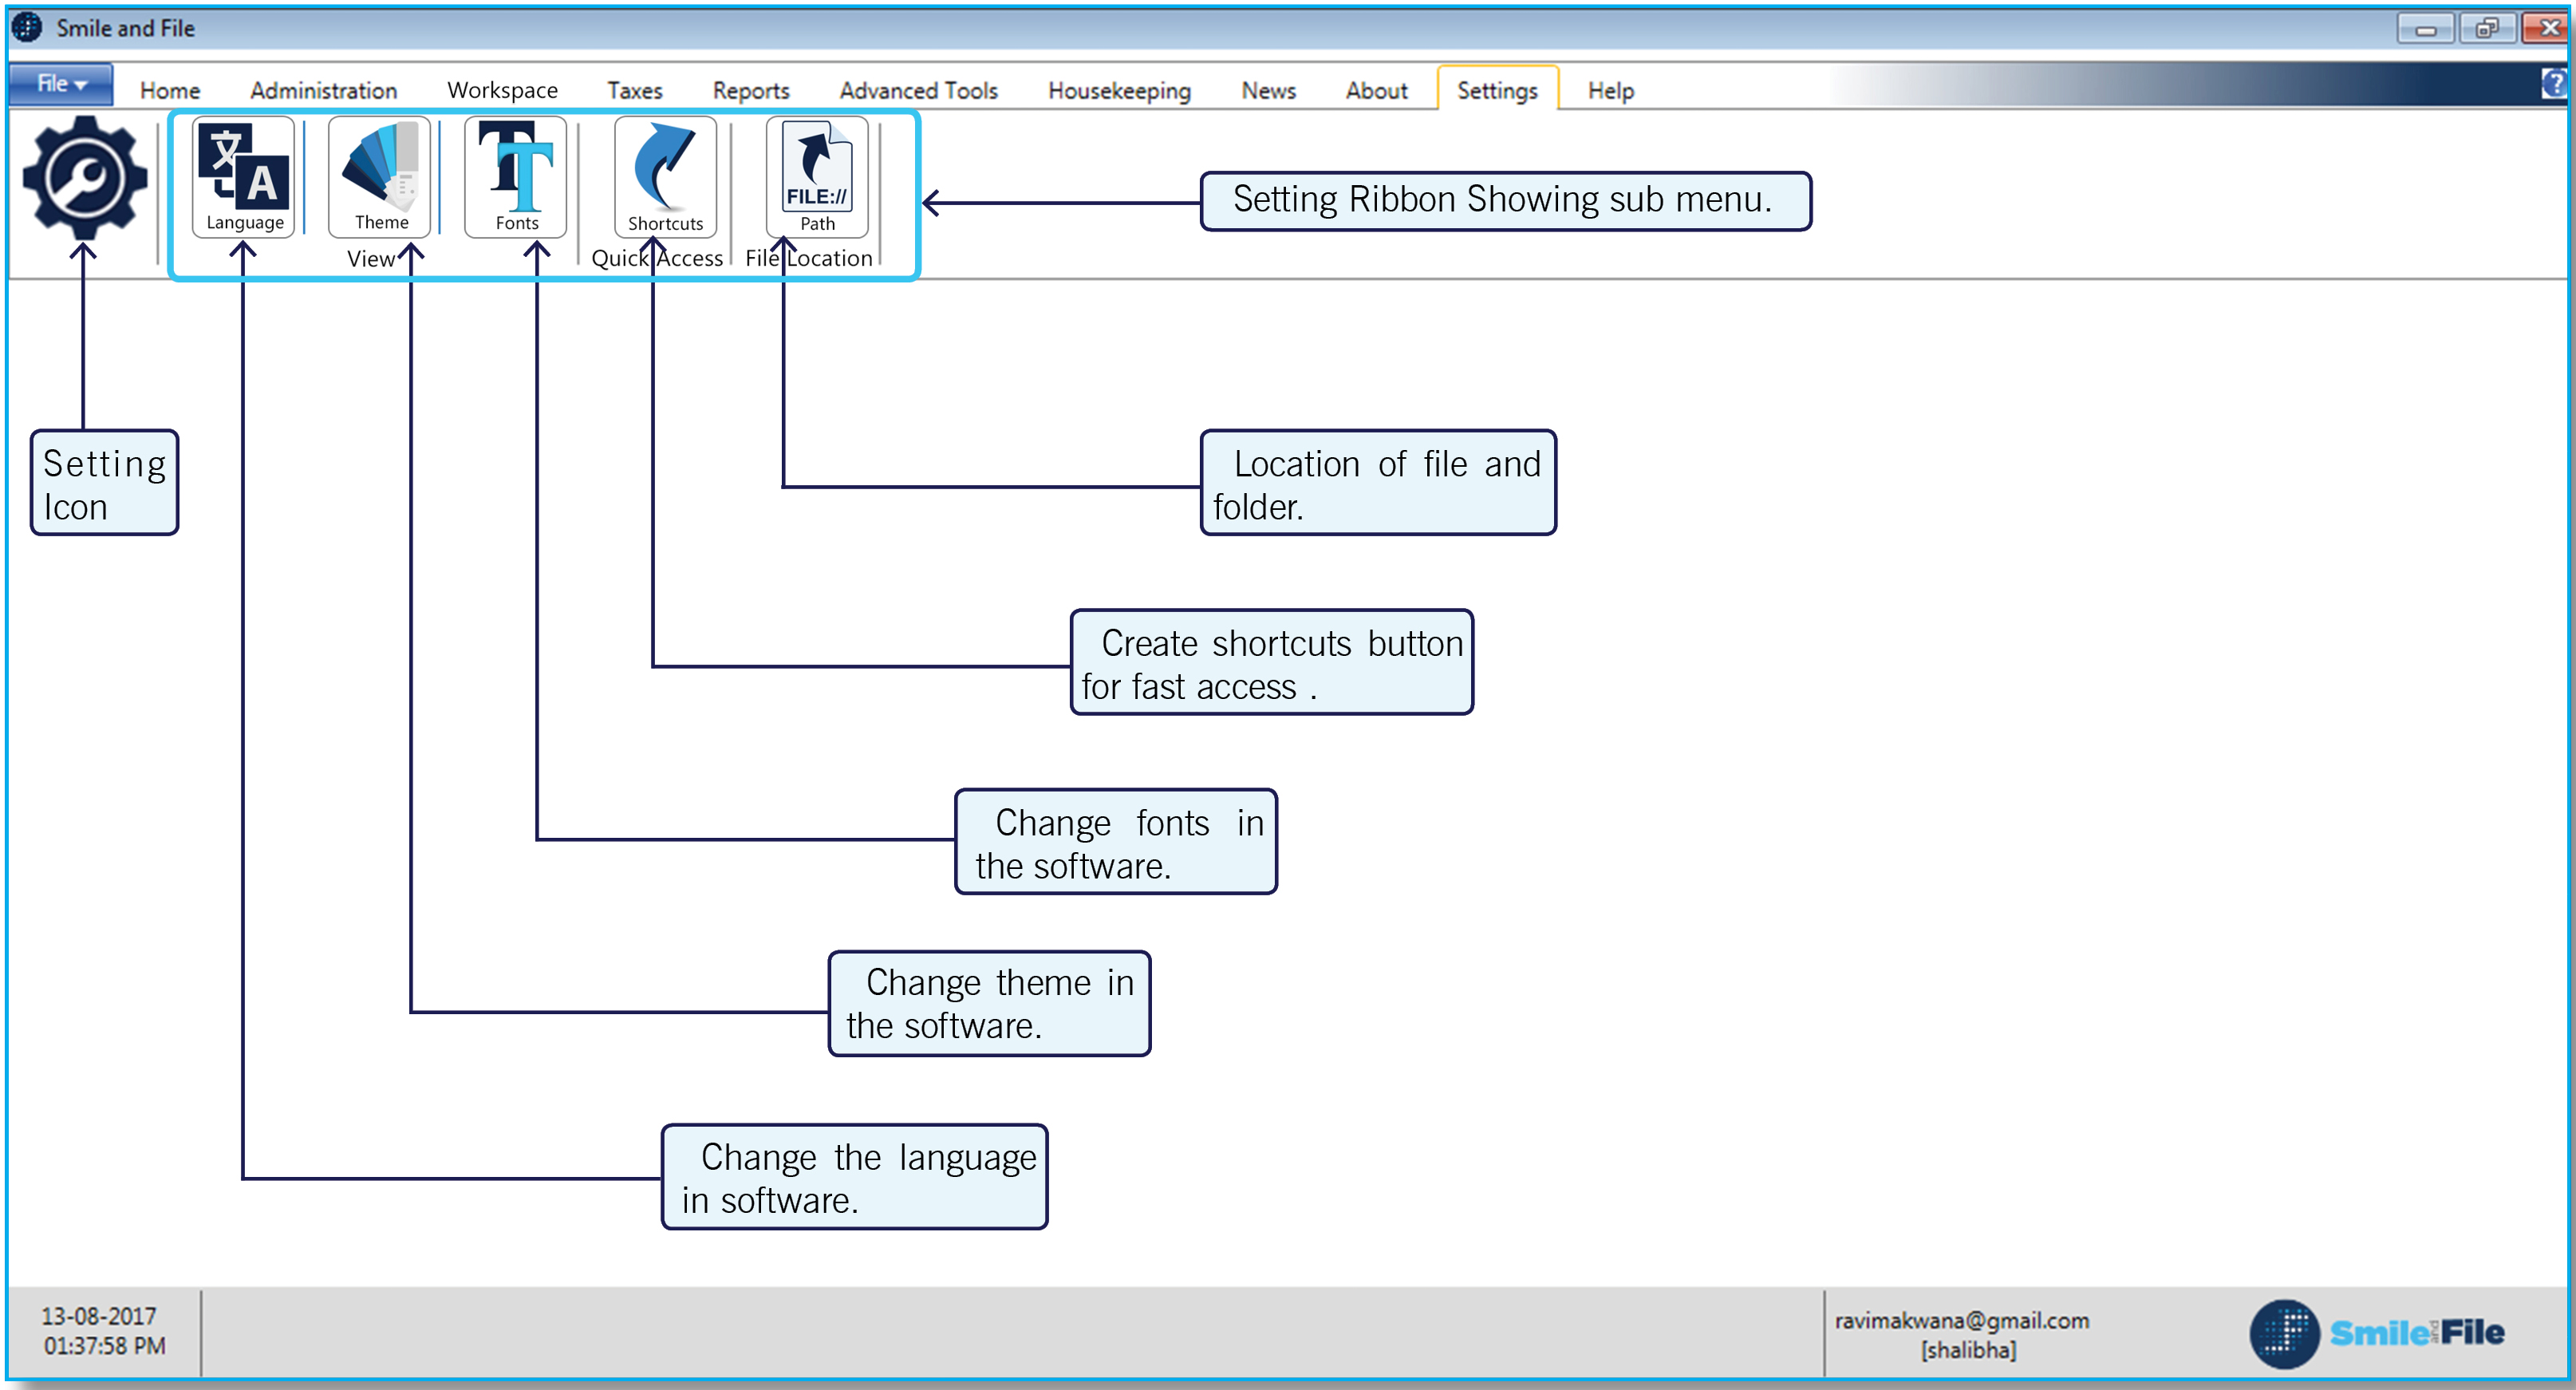Viewport: 2576px width, 1390px height.
Task: Select the Taxes ribbon tab
Action: tap(634, 90)
